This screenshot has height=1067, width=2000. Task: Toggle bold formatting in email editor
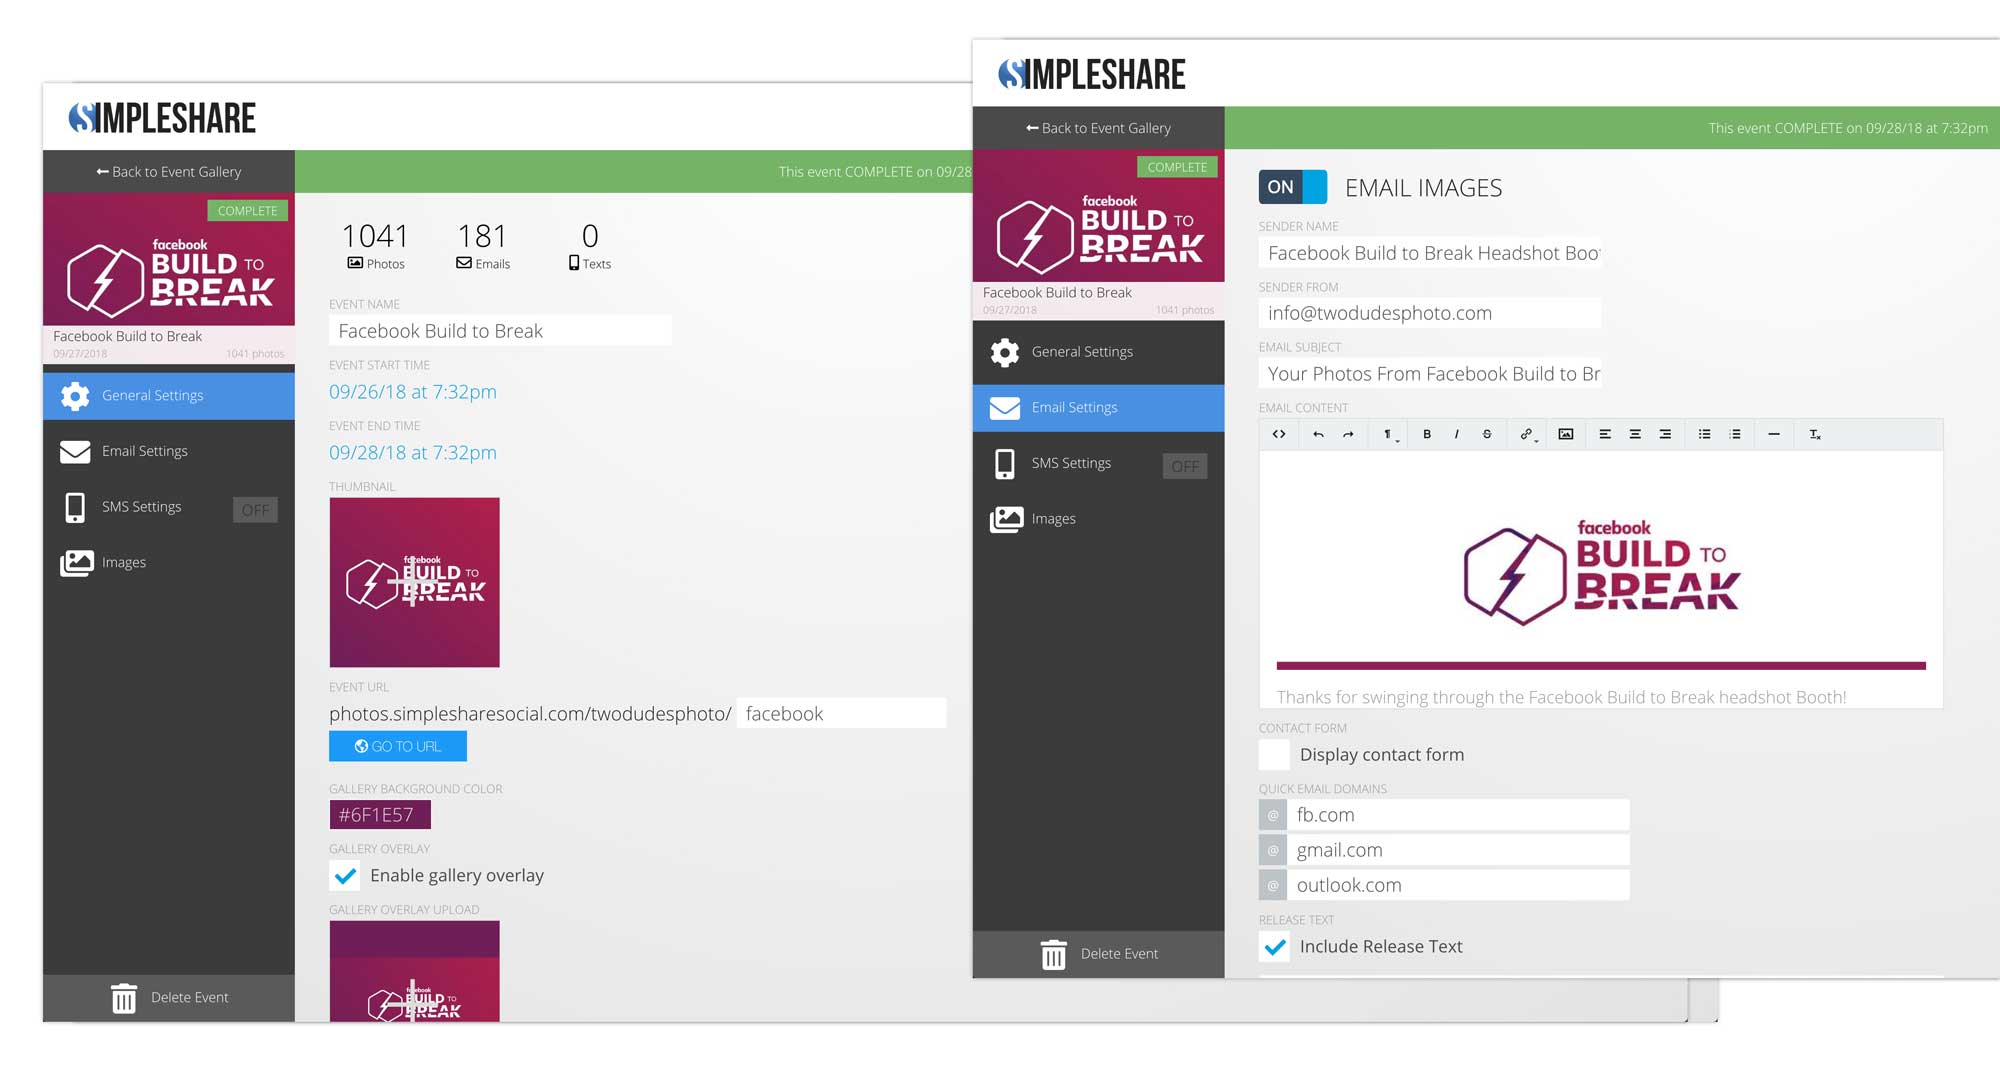pyautogui.click(x=1427, y=434)
